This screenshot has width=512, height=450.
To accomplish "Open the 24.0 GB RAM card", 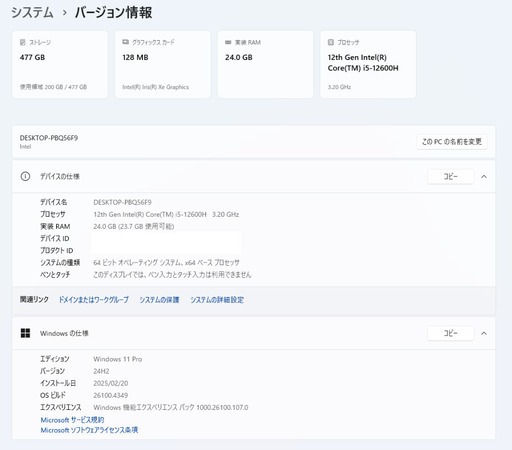I will [x=265, y=64].
